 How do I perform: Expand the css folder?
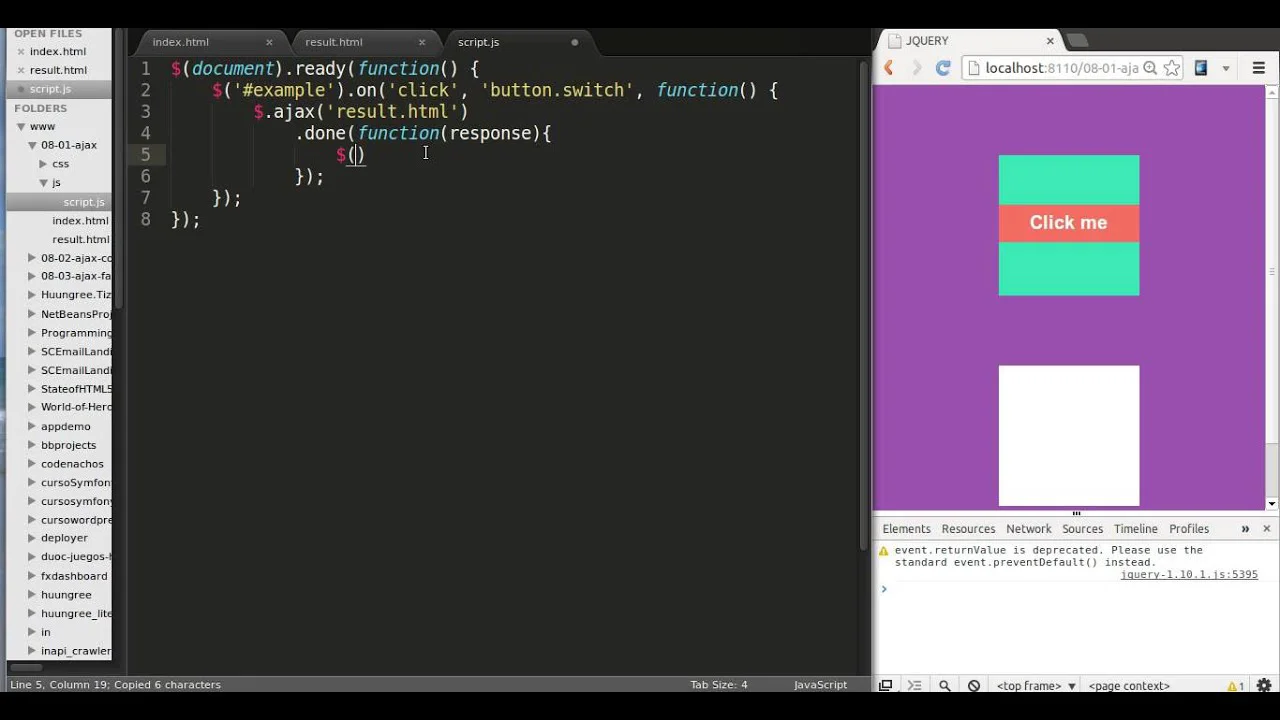click(43, 164)
